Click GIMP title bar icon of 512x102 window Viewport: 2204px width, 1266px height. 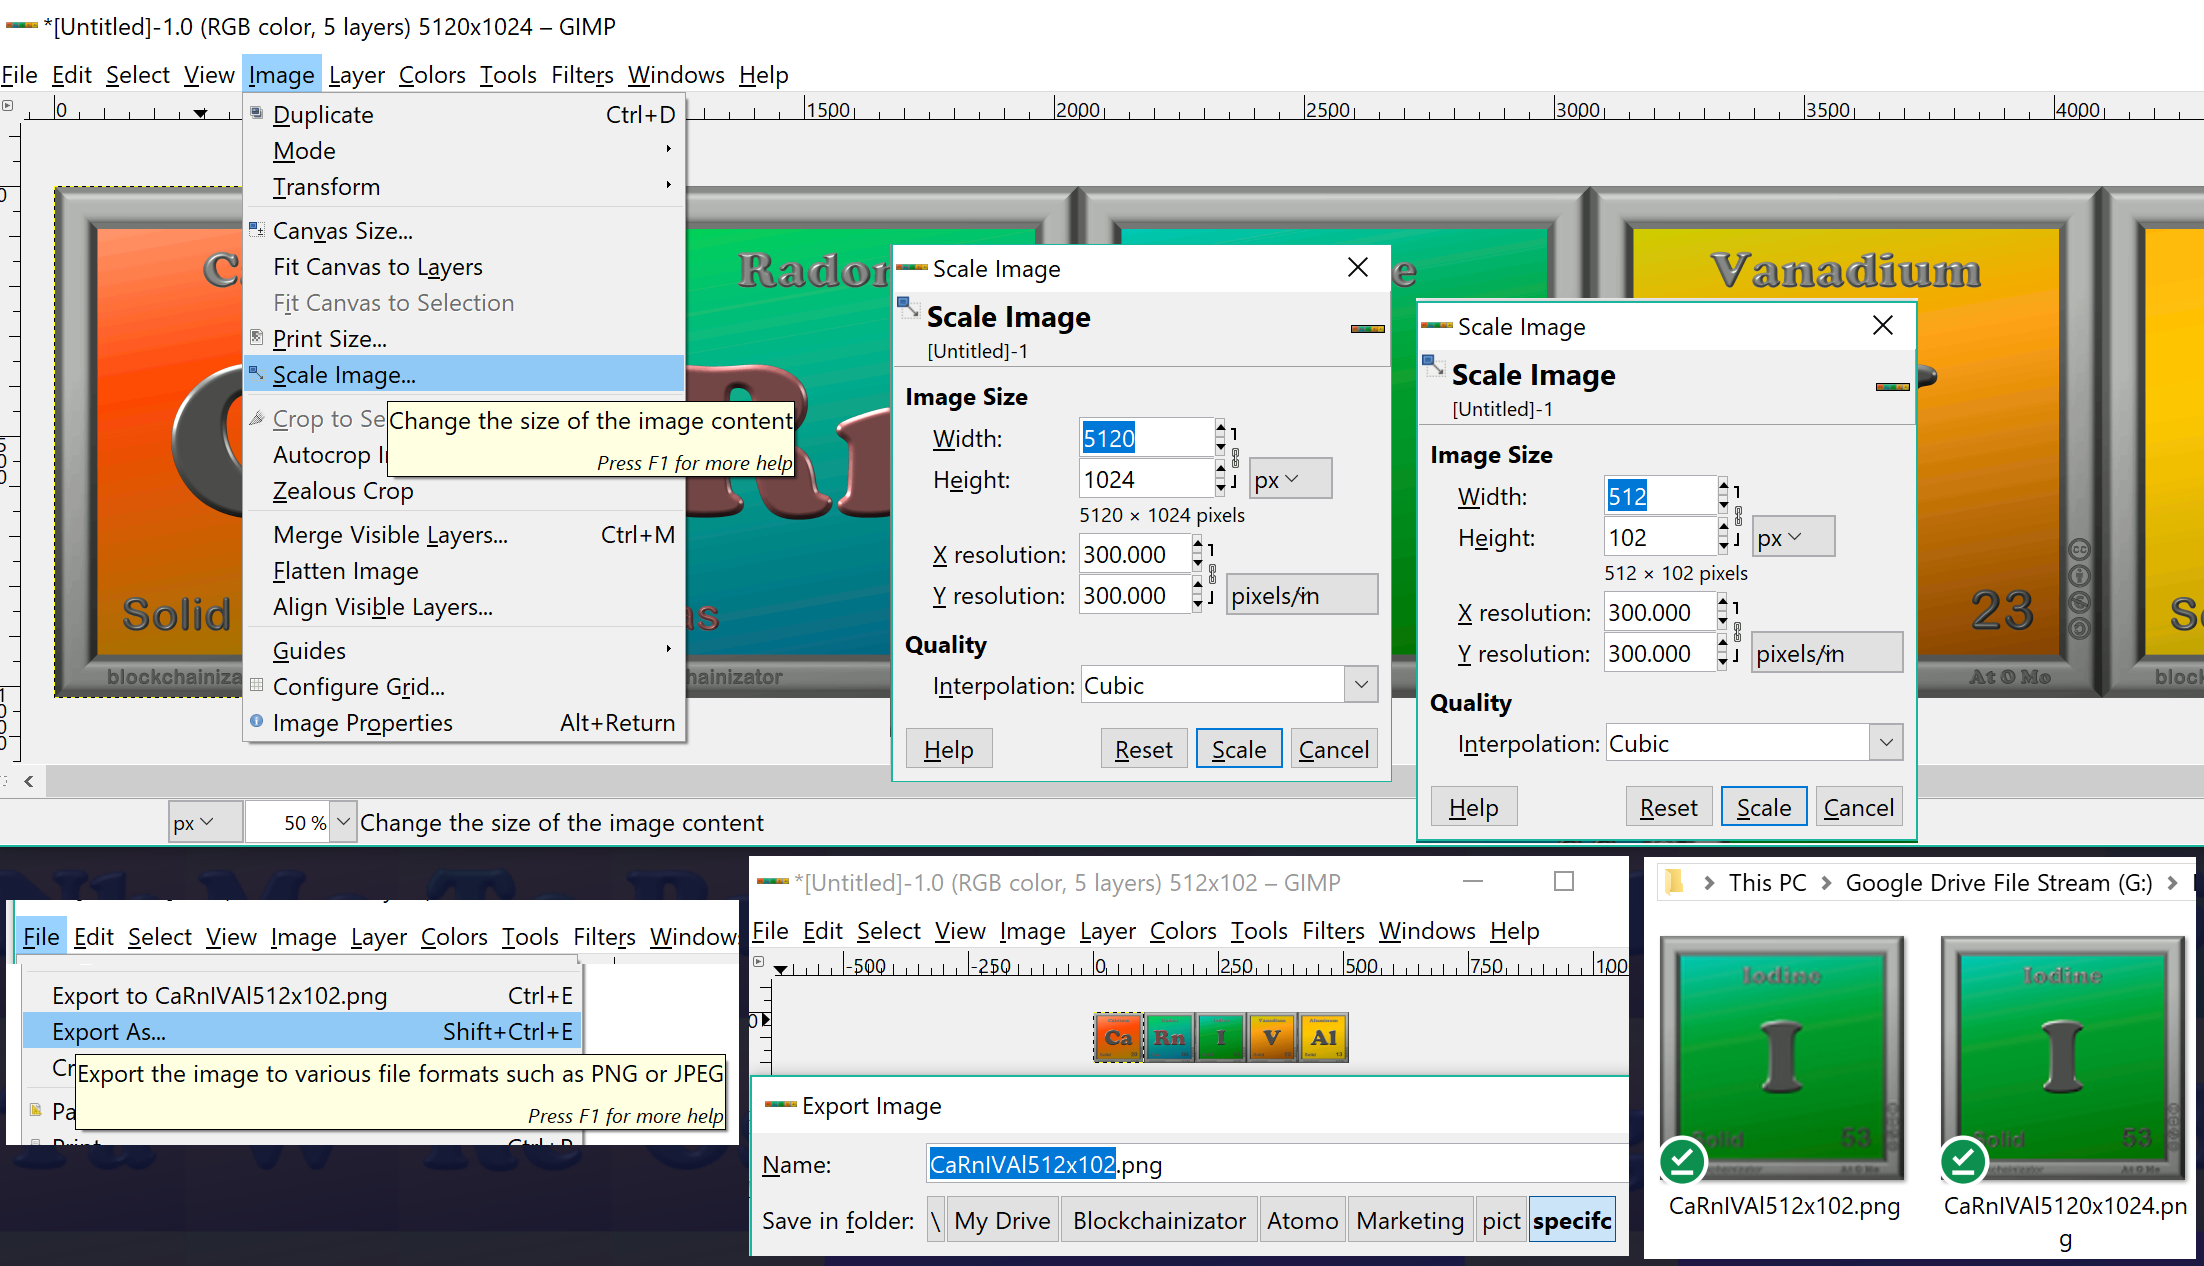coord(773,882)
